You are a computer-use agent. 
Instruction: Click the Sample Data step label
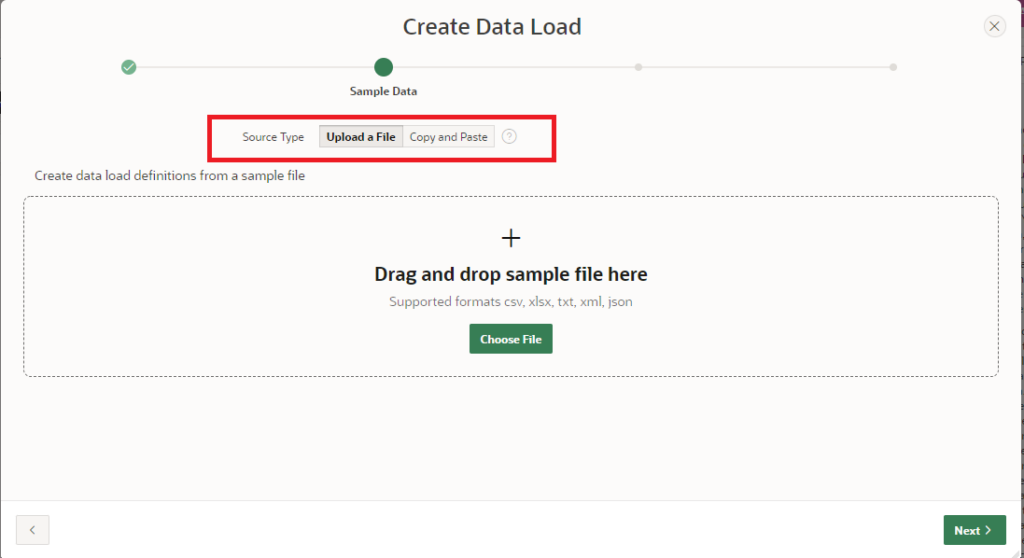(x=383, y=91)
